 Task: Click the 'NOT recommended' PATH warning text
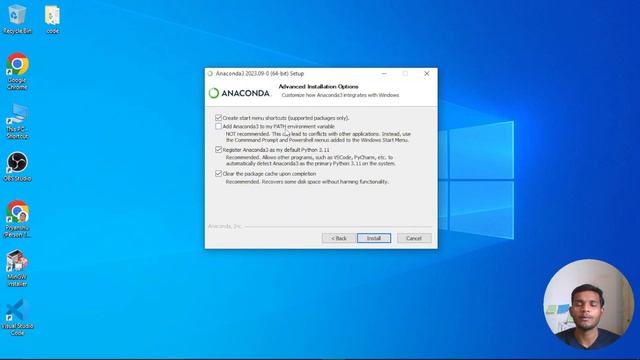click(x=318, y=137)
